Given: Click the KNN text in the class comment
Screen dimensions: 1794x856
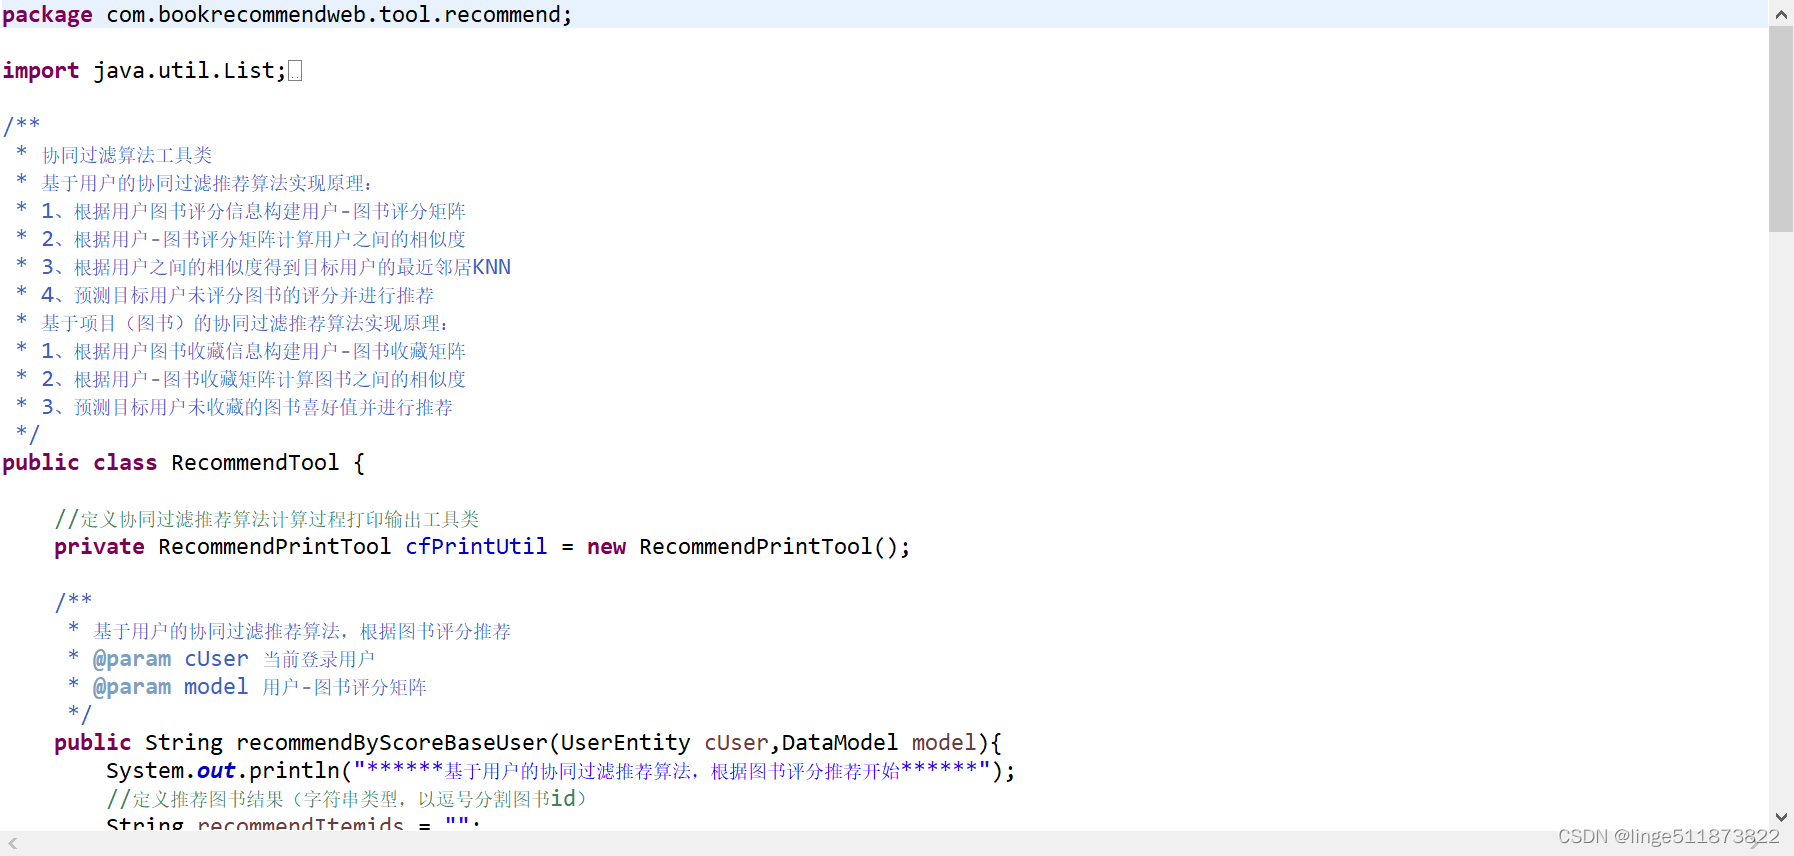Looking at the screenshot, I should pyautogui.click(x=491, y=267).
